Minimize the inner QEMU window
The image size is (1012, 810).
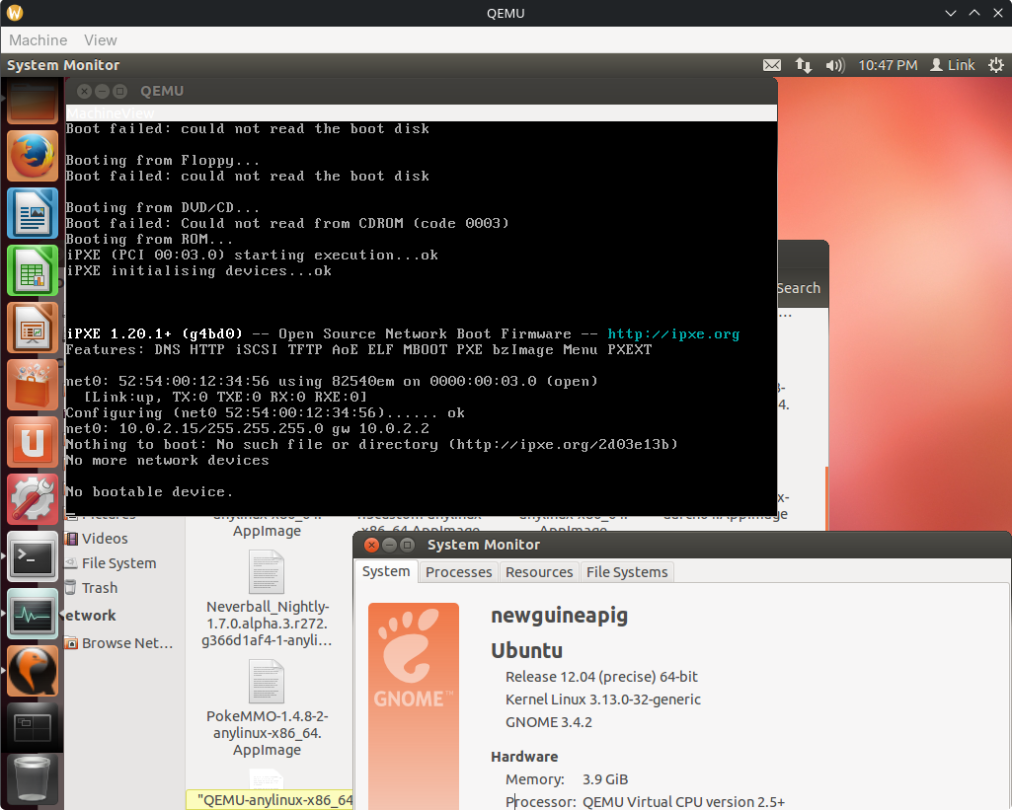[x=102, y=91]
